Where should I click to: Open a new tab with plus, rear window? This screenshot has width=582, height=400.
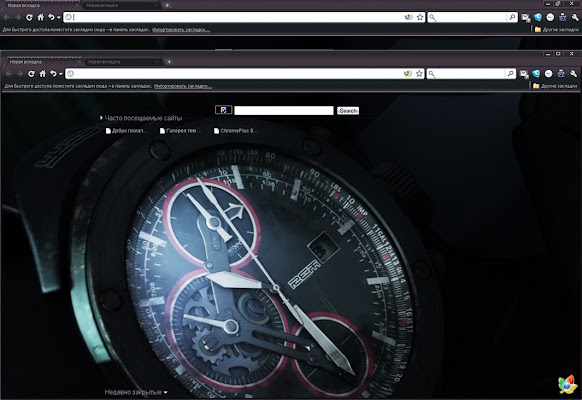[x=167, y=5]
